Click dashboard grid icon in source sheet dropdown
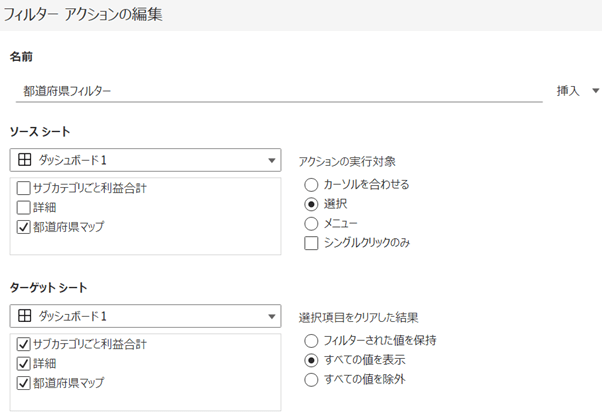 pyautogui.click(x=25, y=159)
